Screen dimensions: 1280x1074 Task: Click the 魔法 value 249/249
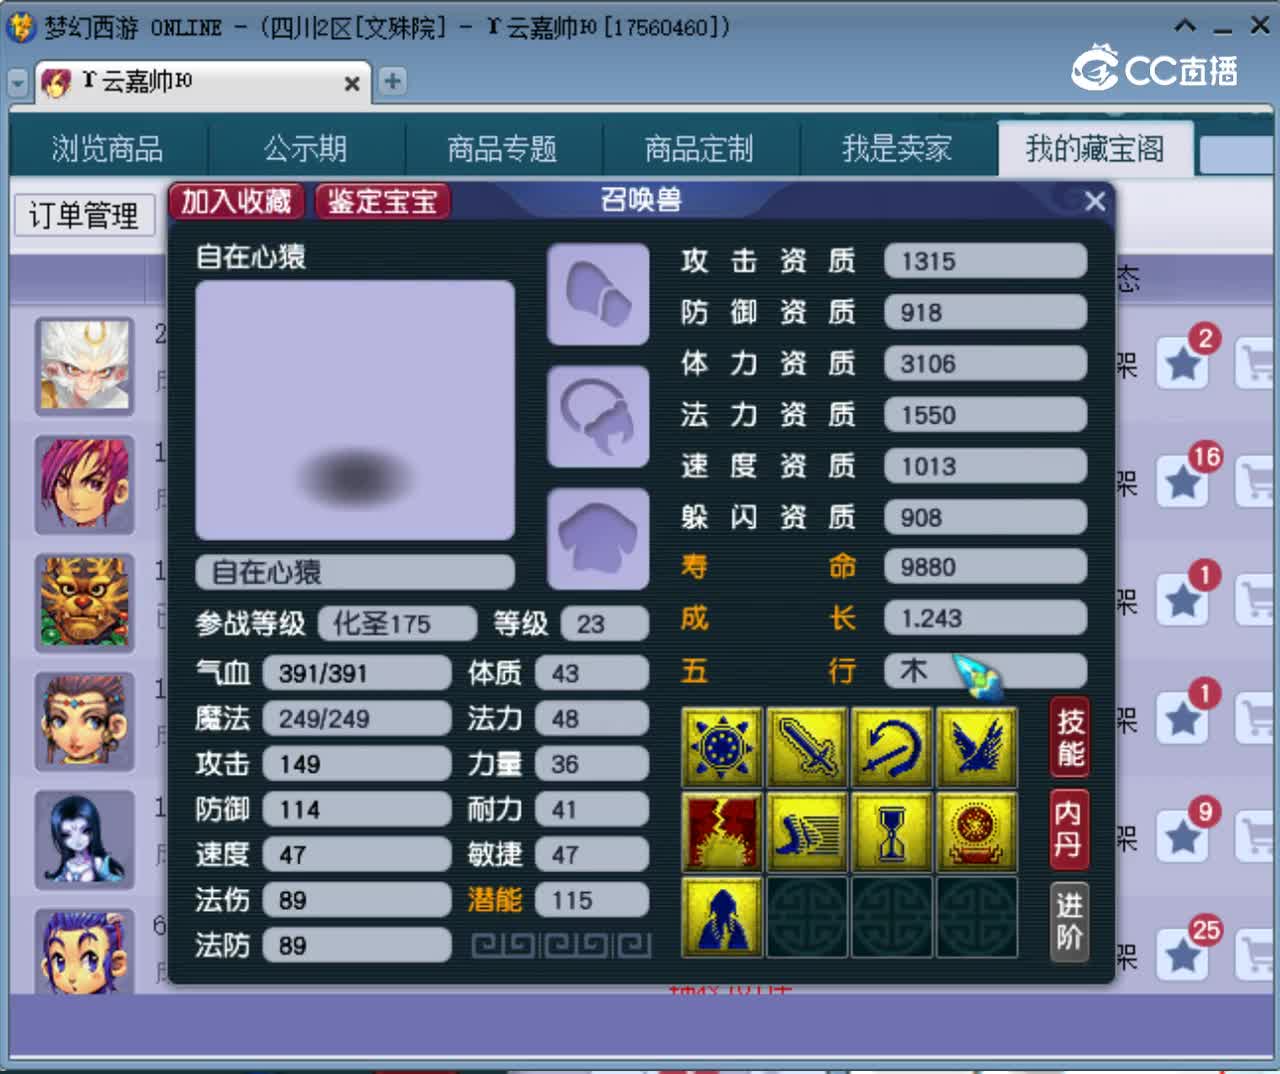click(x=357, y=718)
